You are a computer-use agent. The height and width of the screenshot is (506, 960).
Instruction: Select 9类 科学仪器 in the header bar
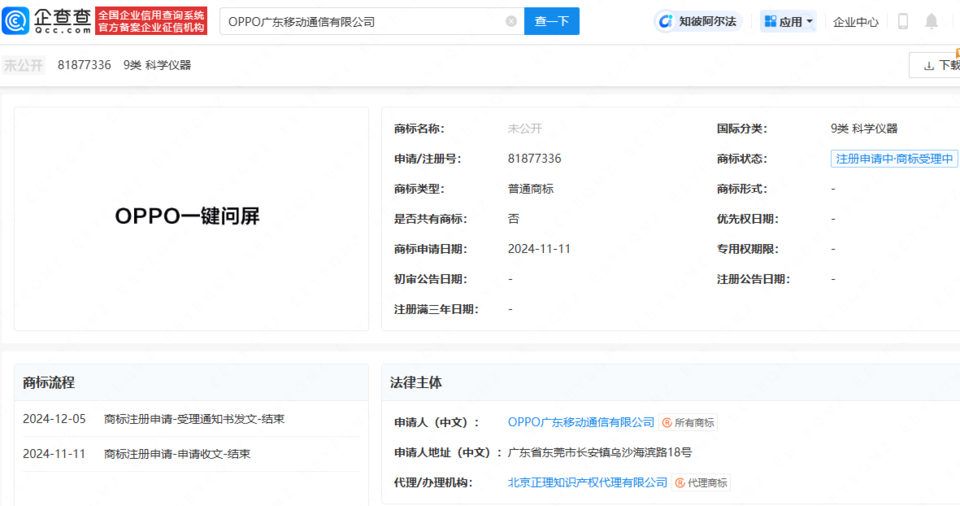click(157, 65)
